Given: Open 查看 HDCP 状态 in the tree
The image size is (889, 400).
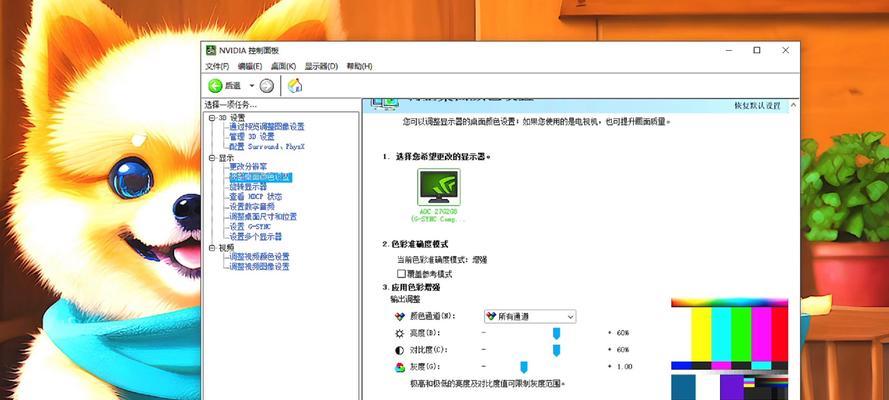Looking at the screenshot, I should tap(256, 197).
